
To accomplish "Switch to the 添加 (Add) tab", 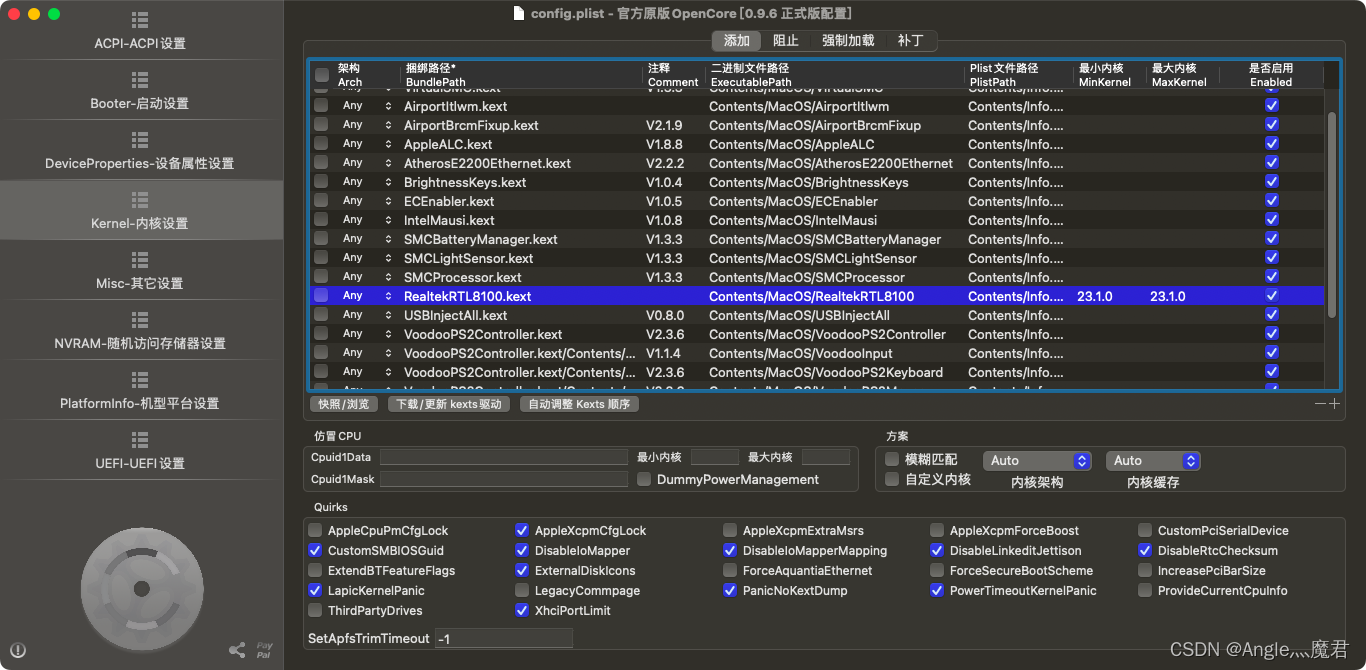I will click(737, 41).
